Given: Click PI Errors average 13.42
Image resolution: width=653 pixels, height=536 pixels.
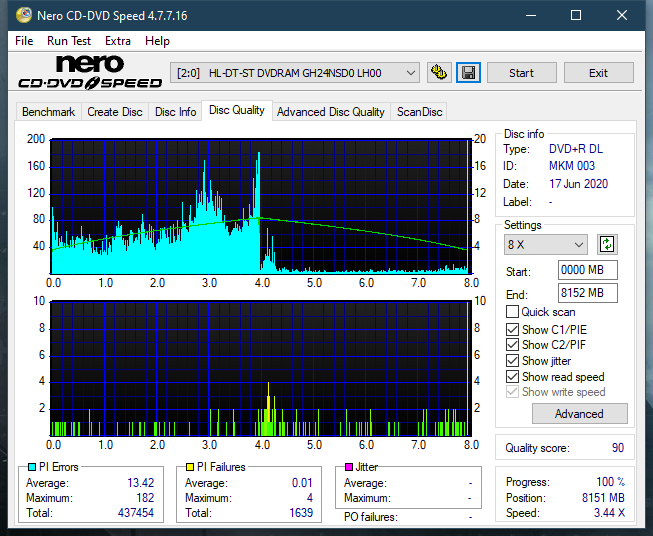Looking at the screenshot, I should click(140, 483).
